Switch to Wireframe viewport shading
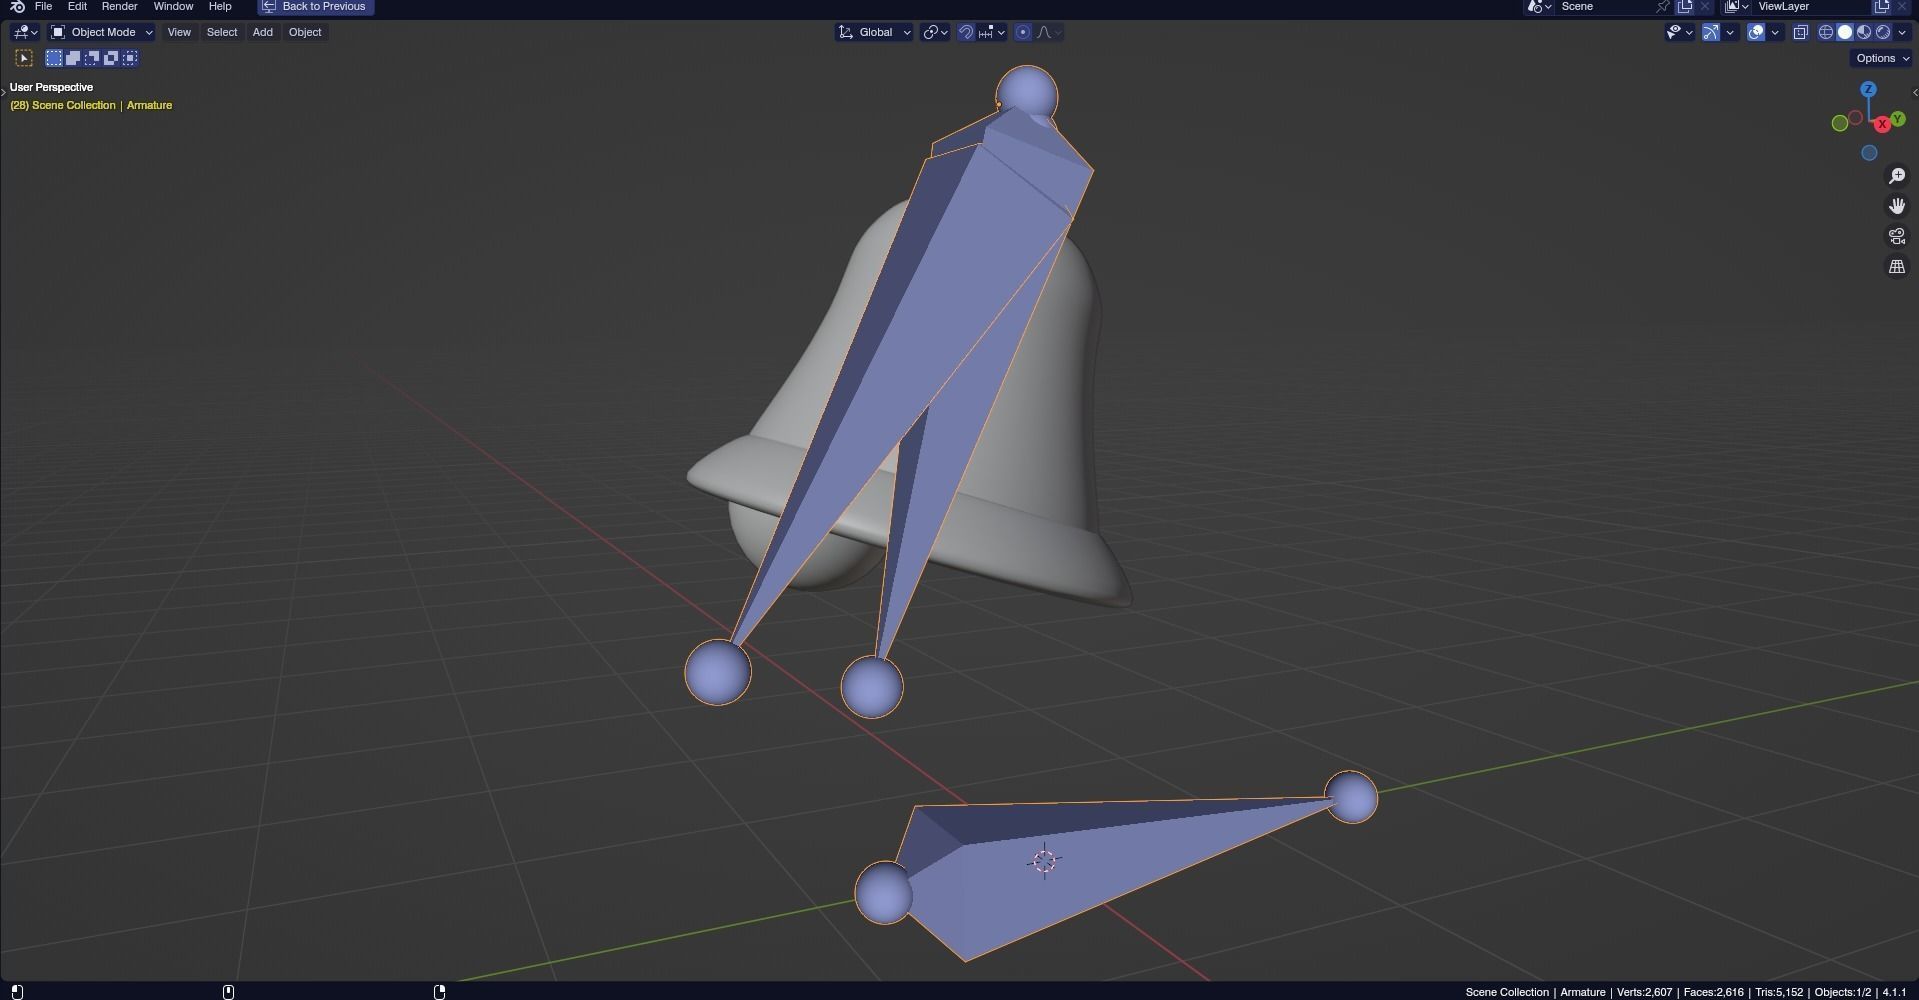1919x1000 pixels. [1826, 32]
